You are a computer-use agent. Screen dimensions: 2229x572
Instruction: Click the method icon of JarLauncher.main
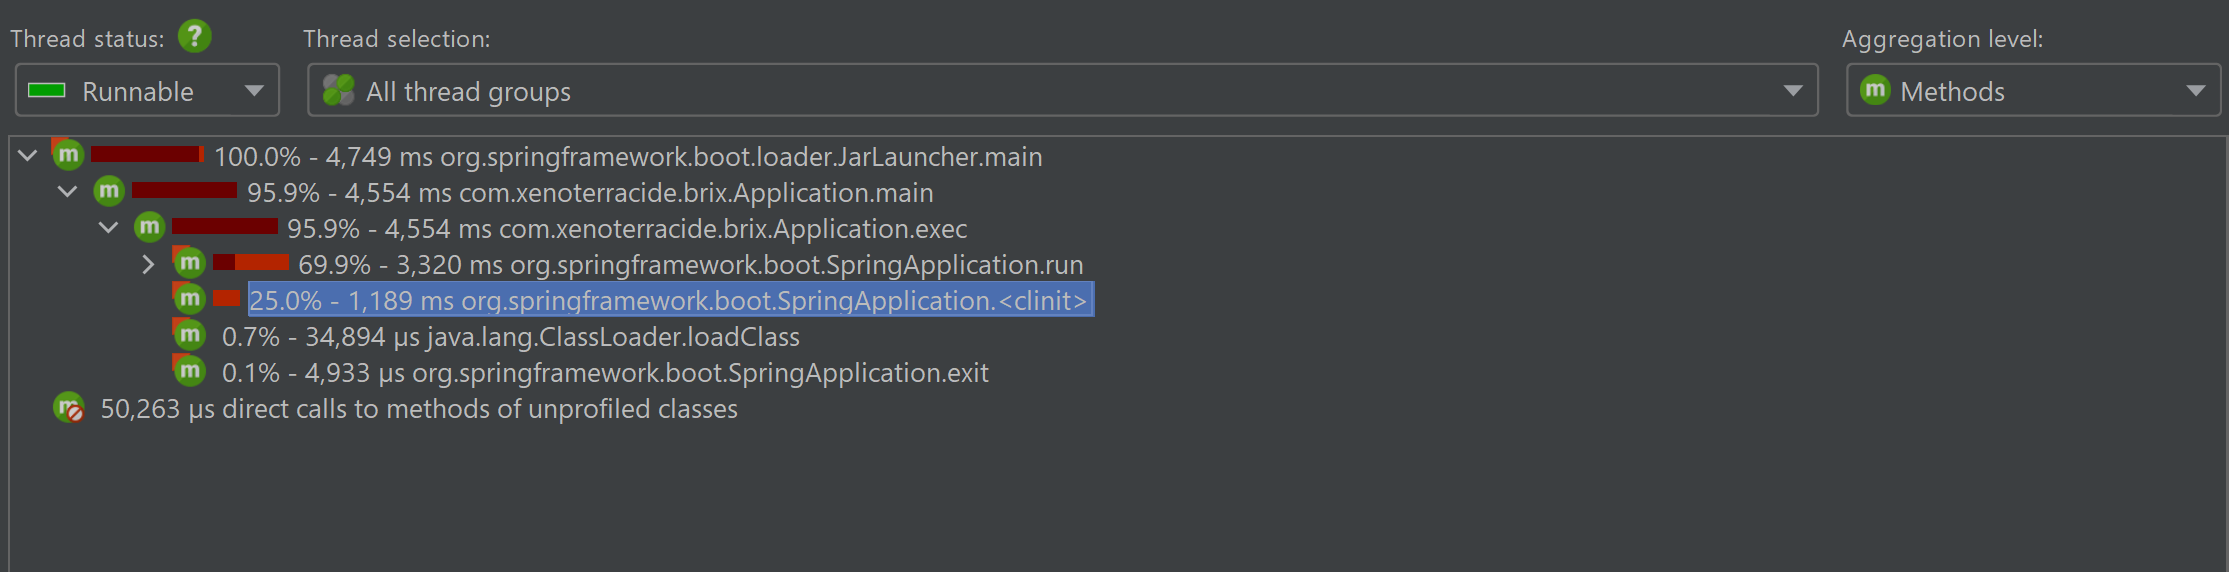click(x=68, y=155)
